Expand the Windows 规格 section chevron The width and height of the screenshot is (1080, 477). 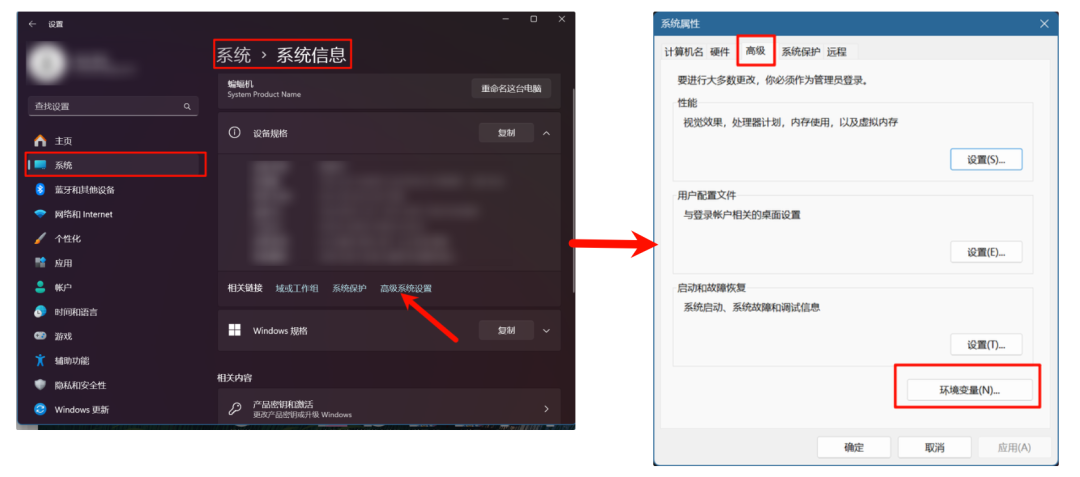tap(546, 330)
